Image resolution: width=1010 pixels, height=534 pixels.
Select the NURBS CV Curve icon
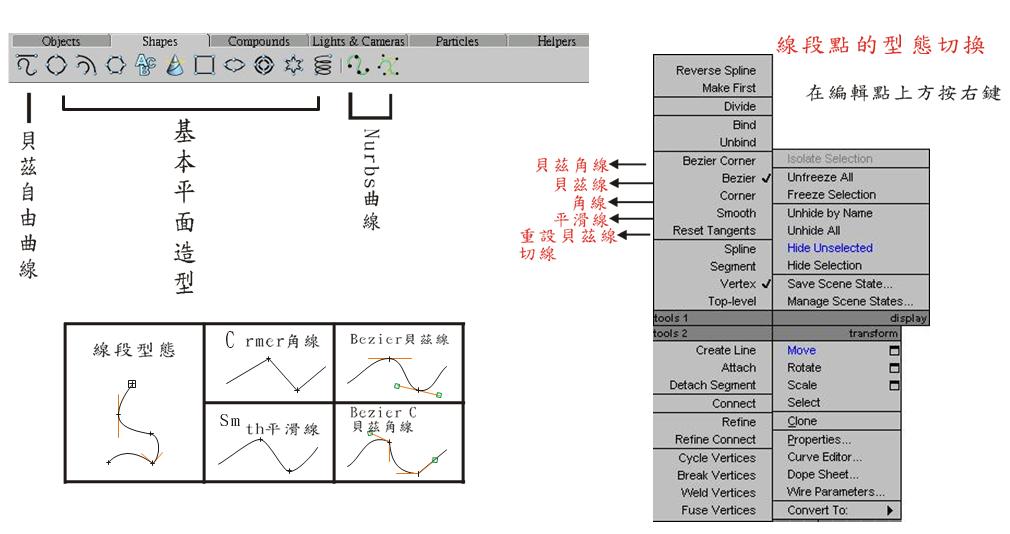pyautogui.click(x=388, y=65)
